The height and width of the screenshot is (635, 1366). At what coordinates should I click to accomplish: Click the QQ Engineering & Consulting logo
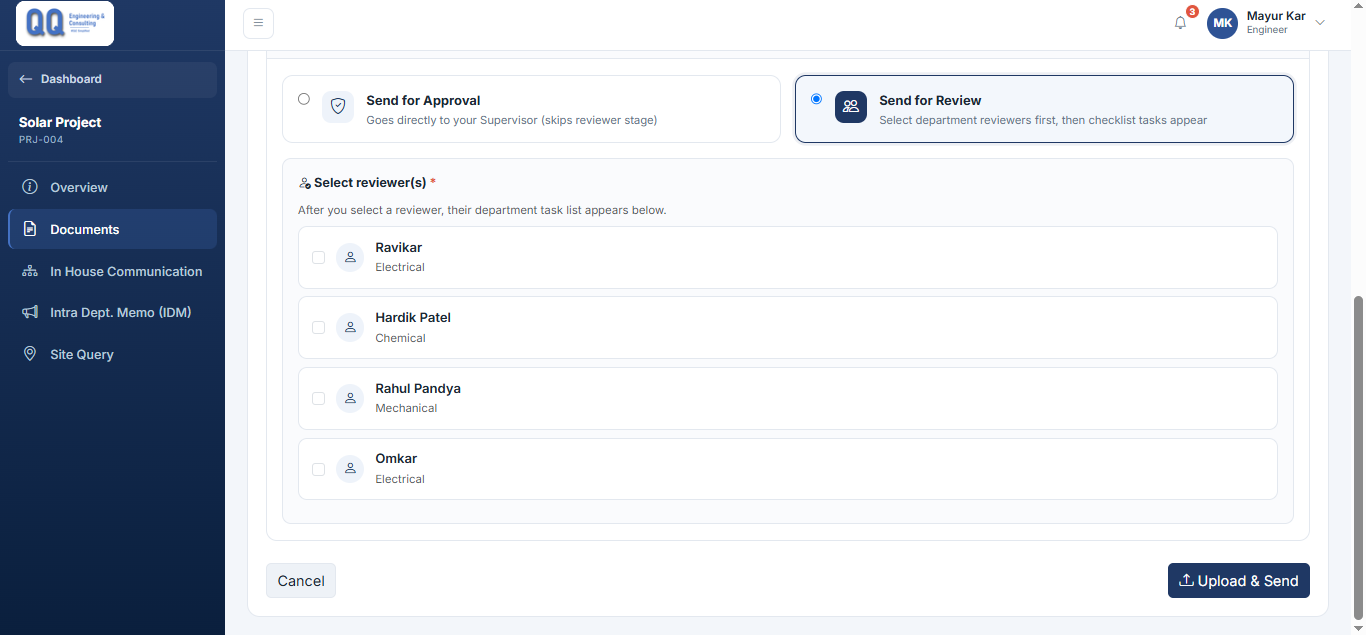click(x=65, y=23)
